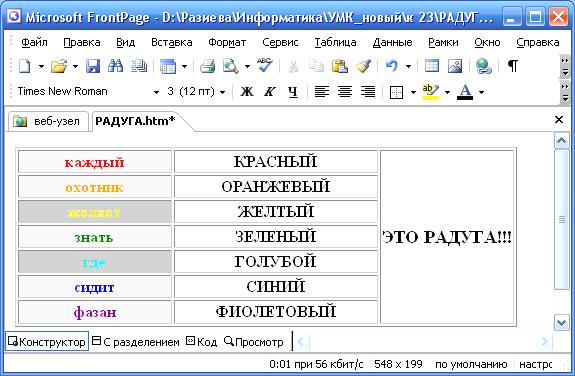
Task: Open highlight color dropdown arrow
Action: click(447, 92)
